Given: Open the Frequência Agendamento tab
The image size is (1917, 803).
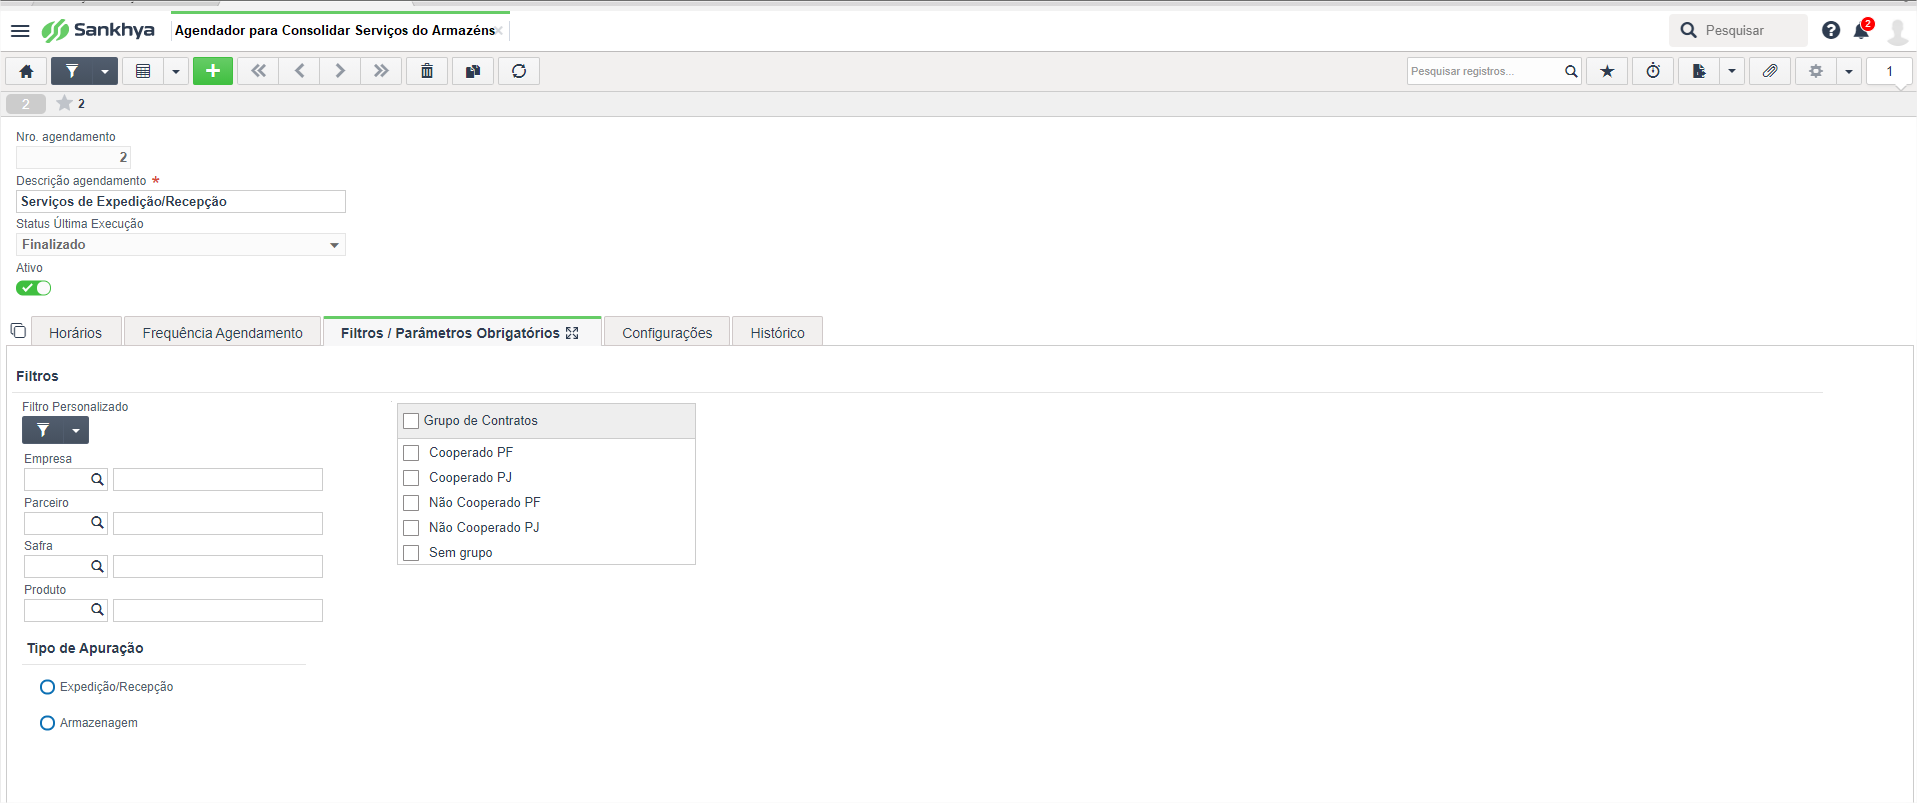Looking at the screenshot, I should 222,333.
